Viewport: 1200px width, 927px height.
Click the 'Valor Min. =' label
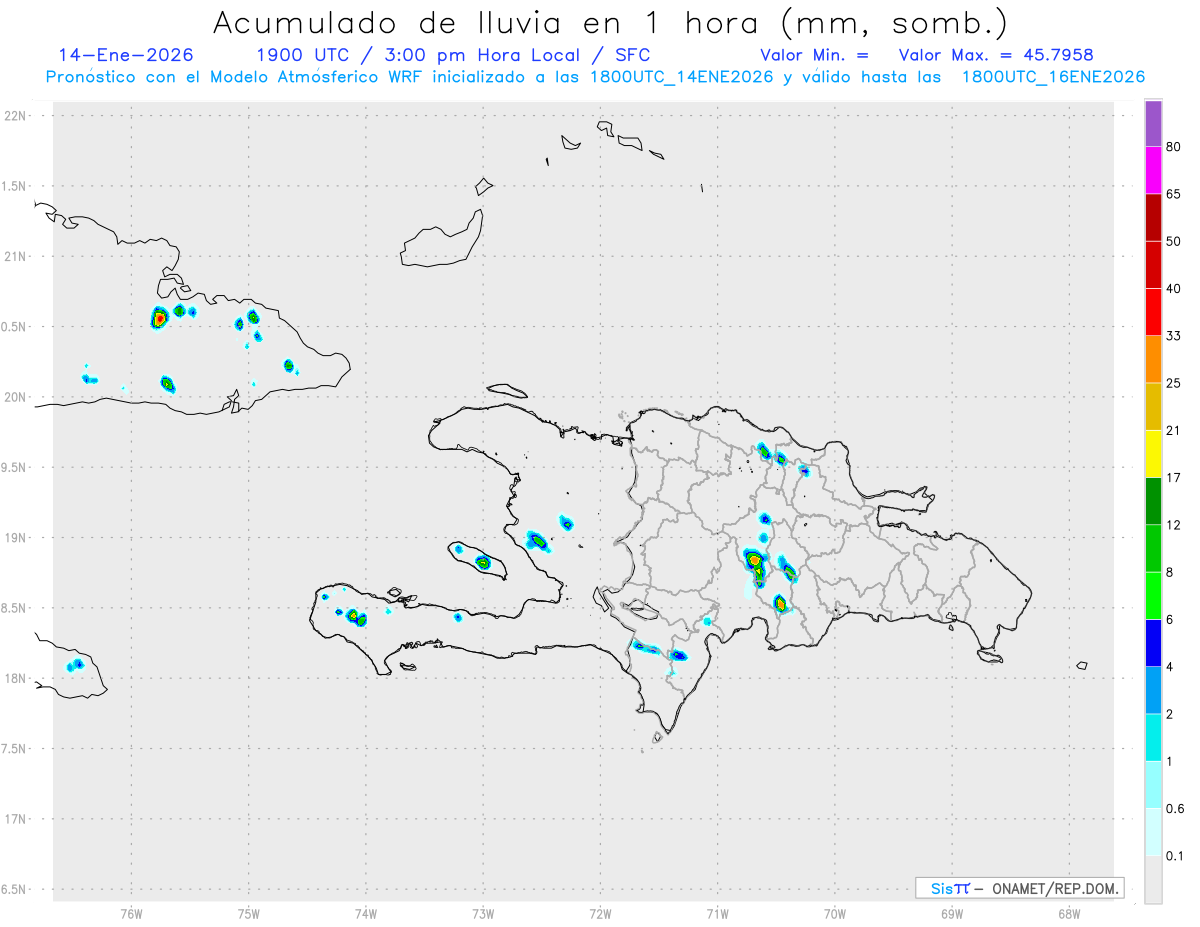pos(814,55)
